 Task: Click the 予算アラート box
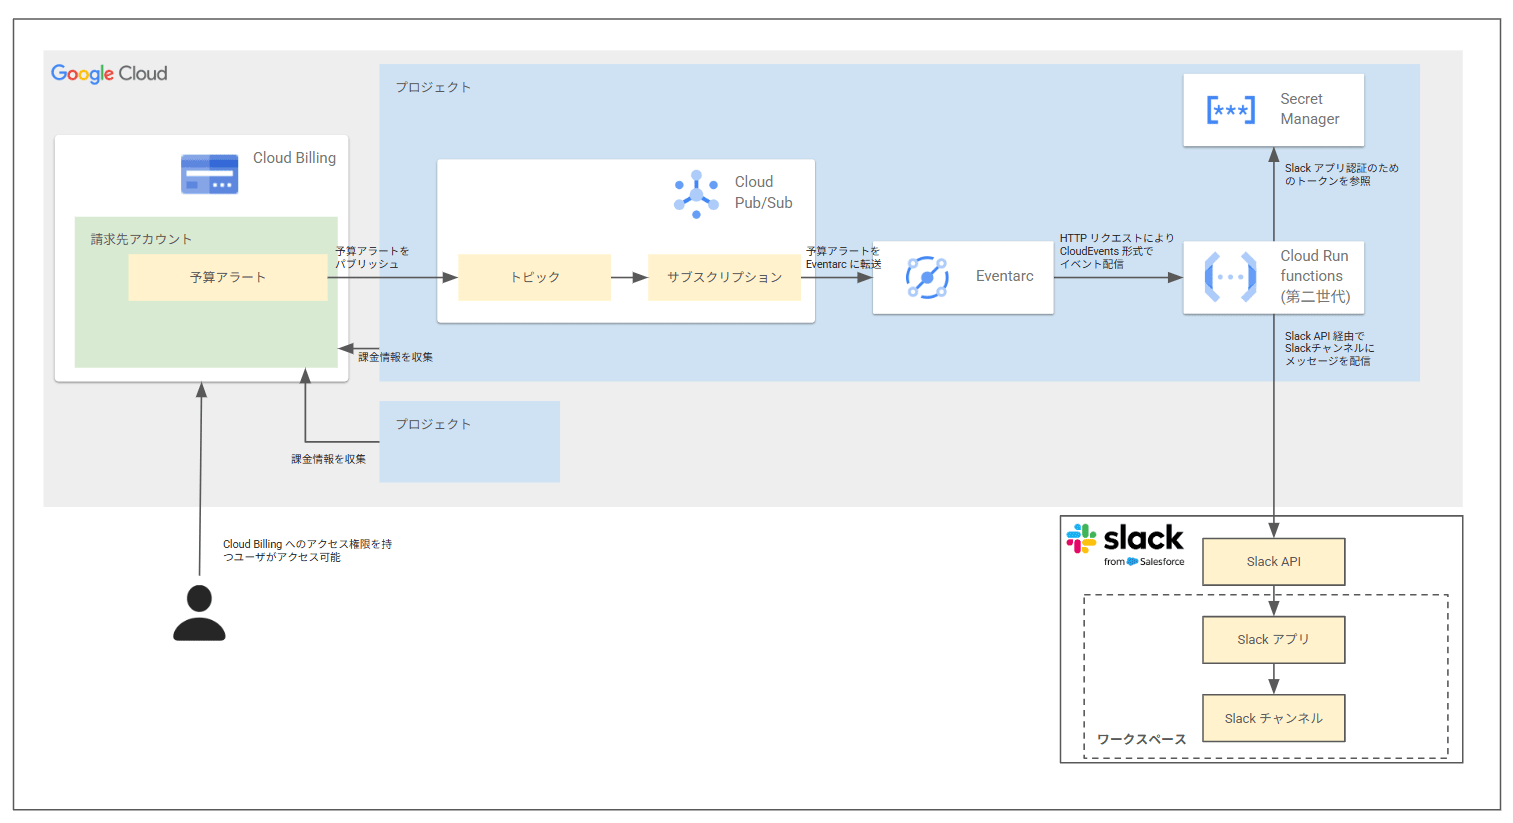click(228, 277)
